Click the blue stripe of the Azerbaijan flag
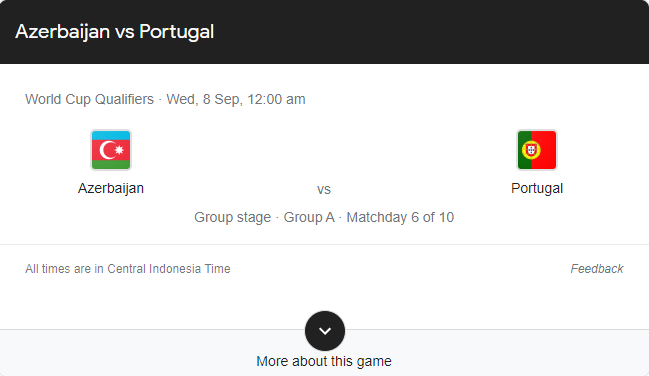649x376 pixels. tap(111, 135)
